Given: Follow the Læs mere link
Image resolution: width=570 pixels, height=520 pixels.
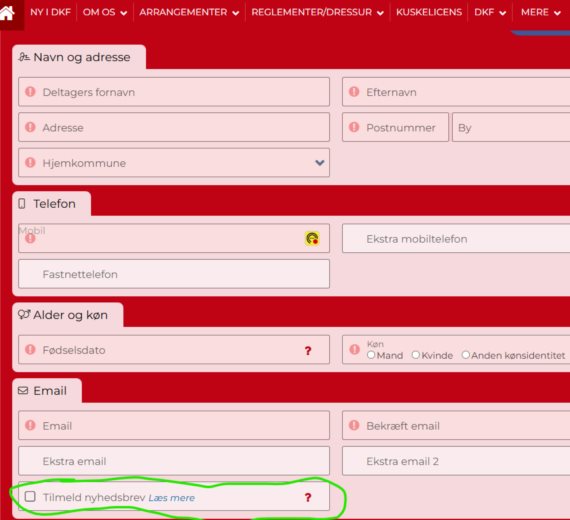Looking at the screenshot, I should (172, 498).
